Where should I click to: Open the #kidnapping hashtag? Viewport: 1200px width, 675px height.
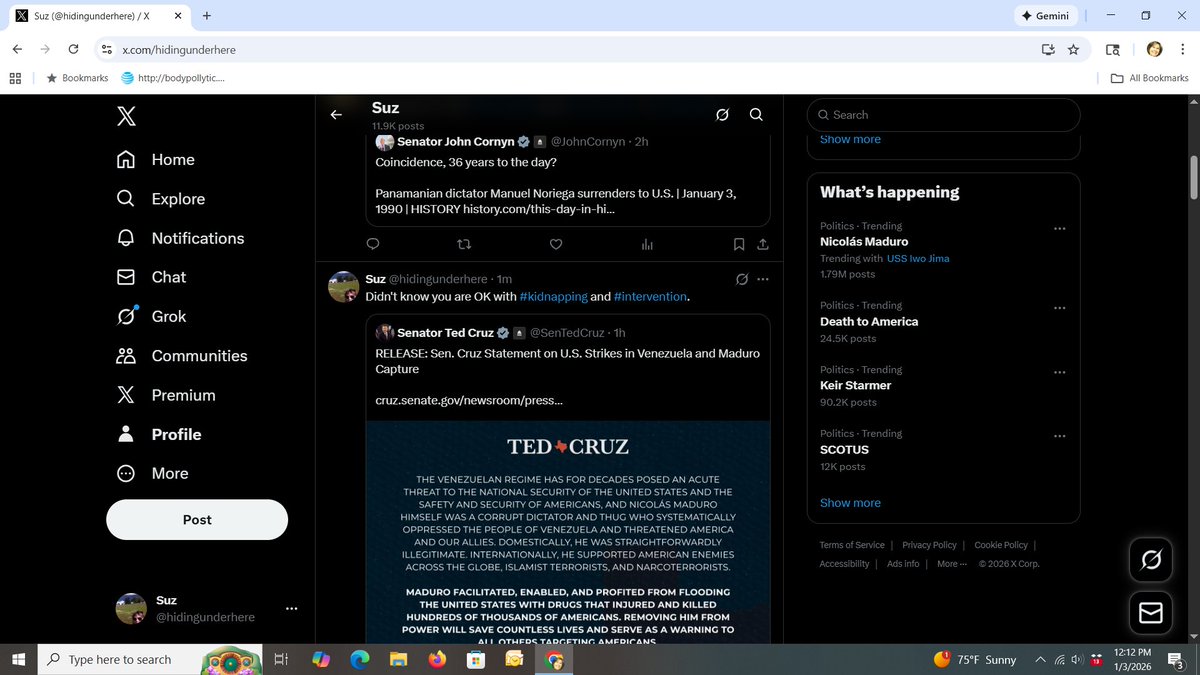tap(553, 297)
